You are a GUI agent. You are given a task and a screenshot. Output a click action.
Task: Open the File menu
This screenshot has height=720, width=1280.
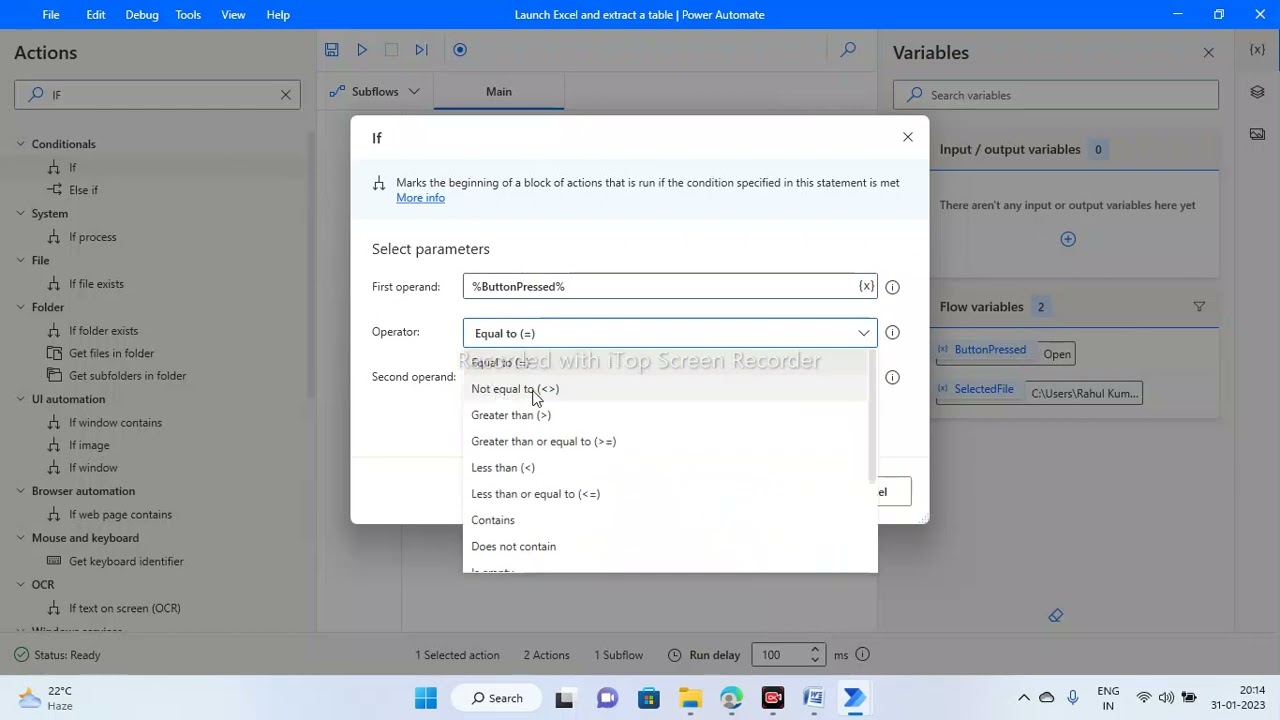point(50,15)
